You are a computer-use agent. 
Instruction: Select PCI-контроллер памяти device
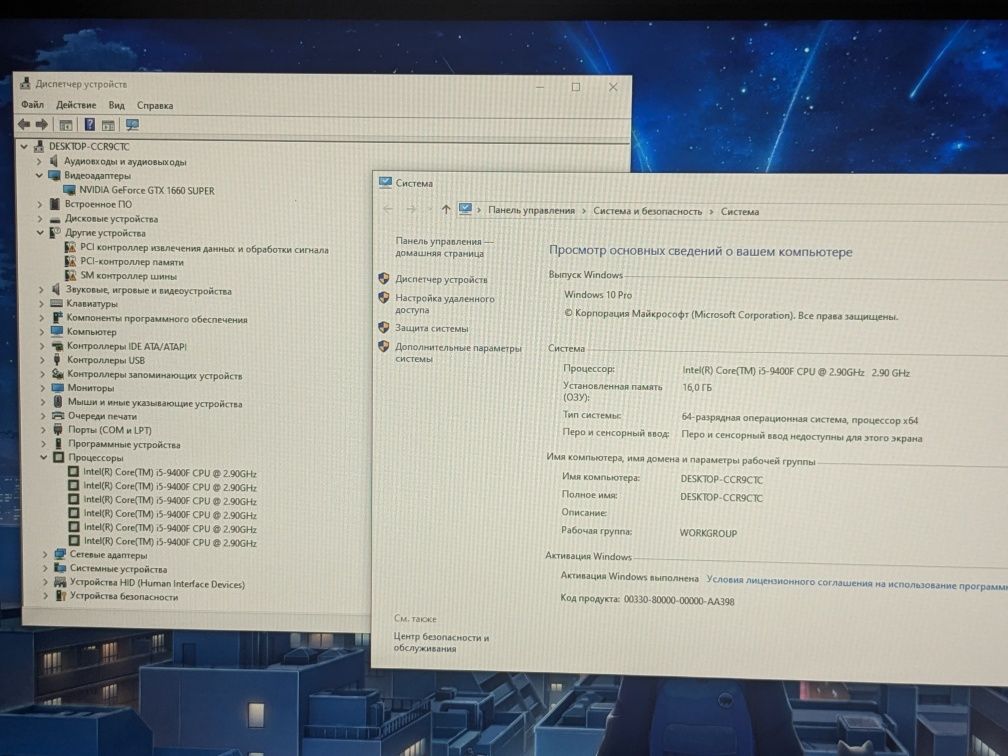(132, 262)
